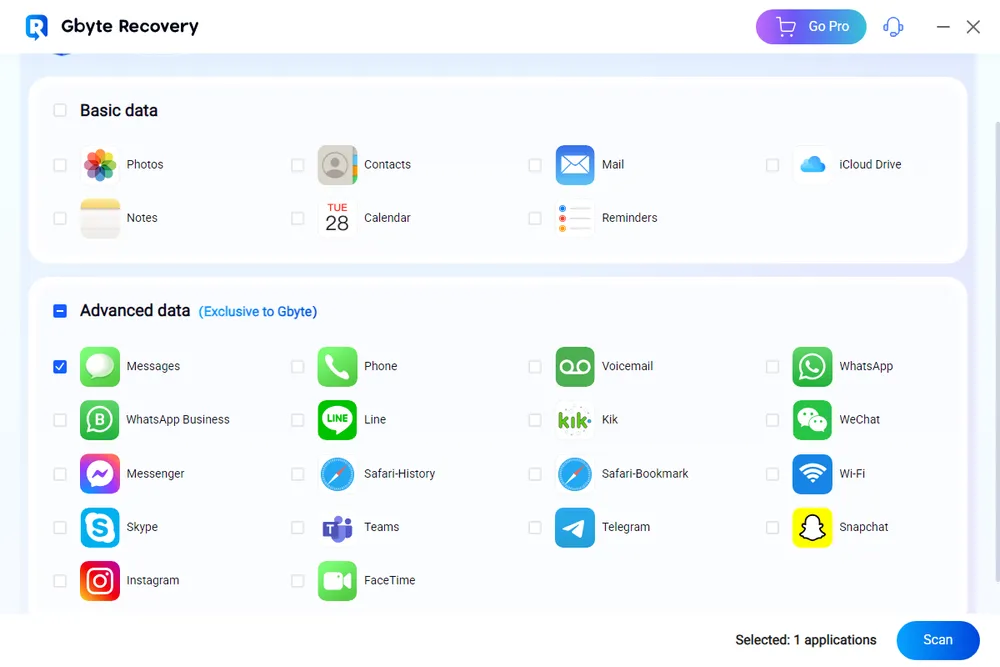Check the Wi-Fi checkbox

(x=772, y=474)
